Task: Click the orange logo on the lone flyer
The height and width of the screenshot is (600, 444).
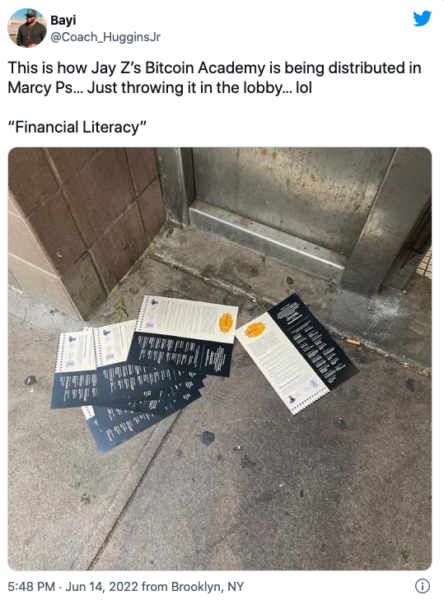Action: (x=255, y=329)
